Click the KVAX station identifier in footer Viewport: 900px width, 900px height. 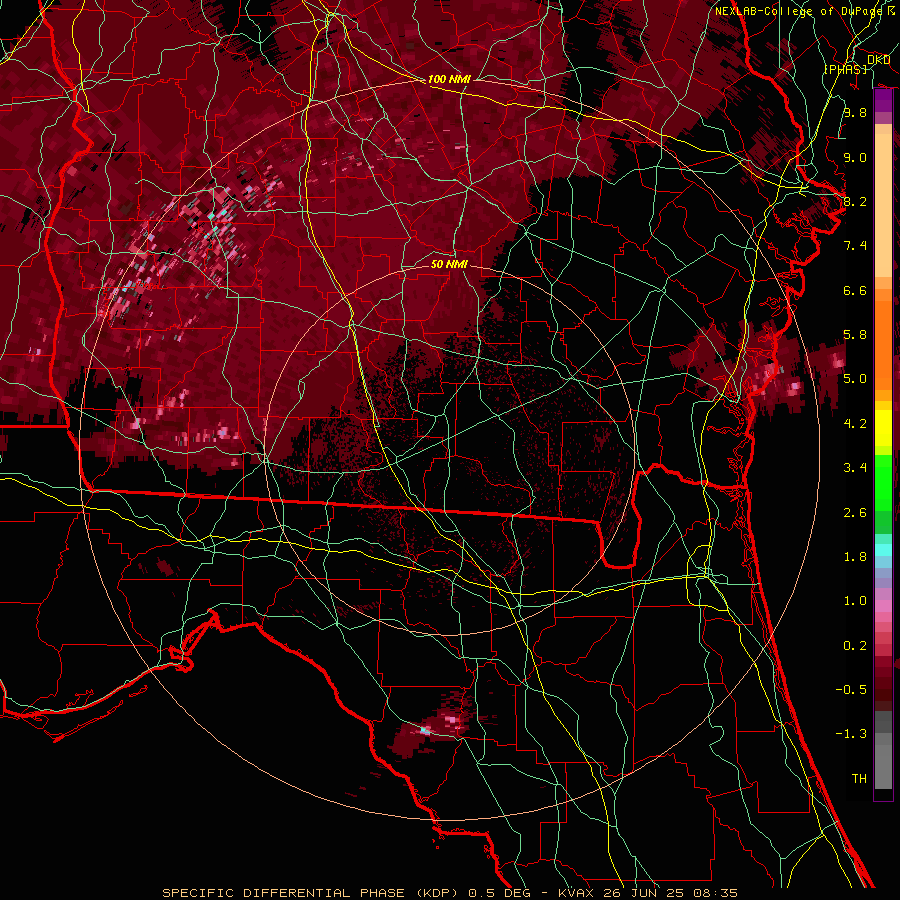click(x=576, y=893)
